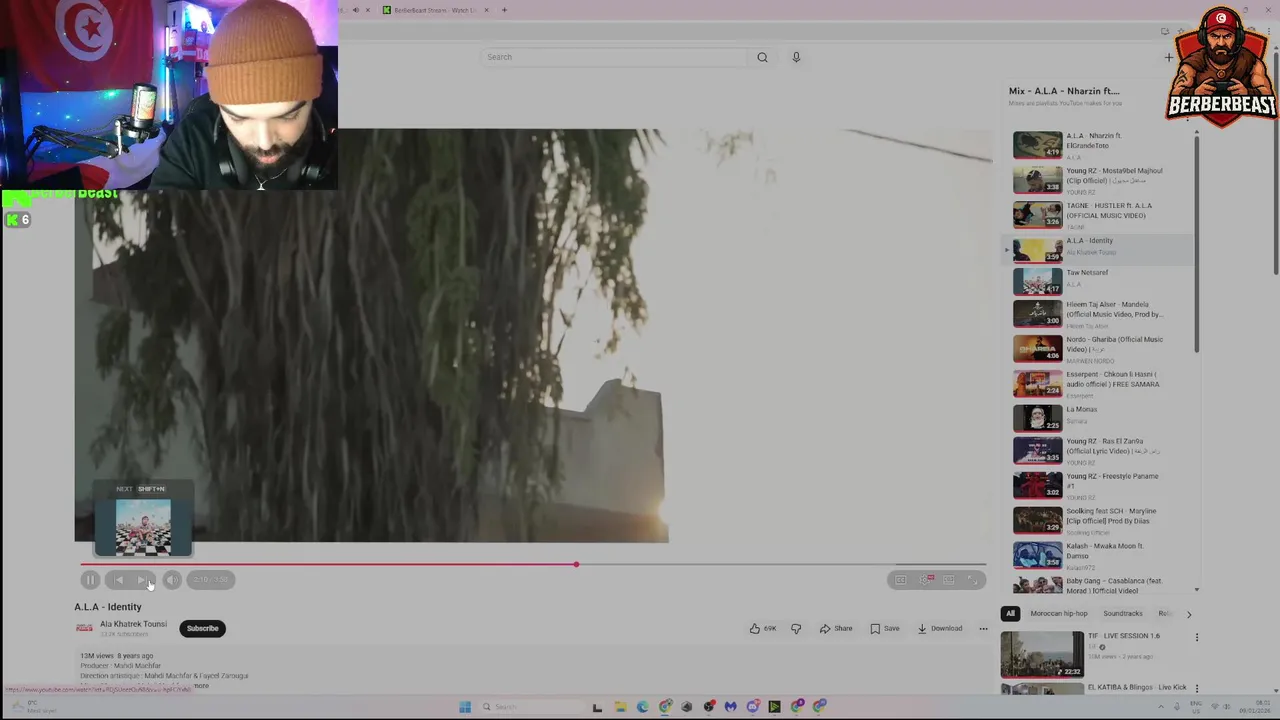Click the Mix - A.L.A - Nharzin playlist title
The height and width of the screenshot is (720, 1280).
coord(1064,91)
